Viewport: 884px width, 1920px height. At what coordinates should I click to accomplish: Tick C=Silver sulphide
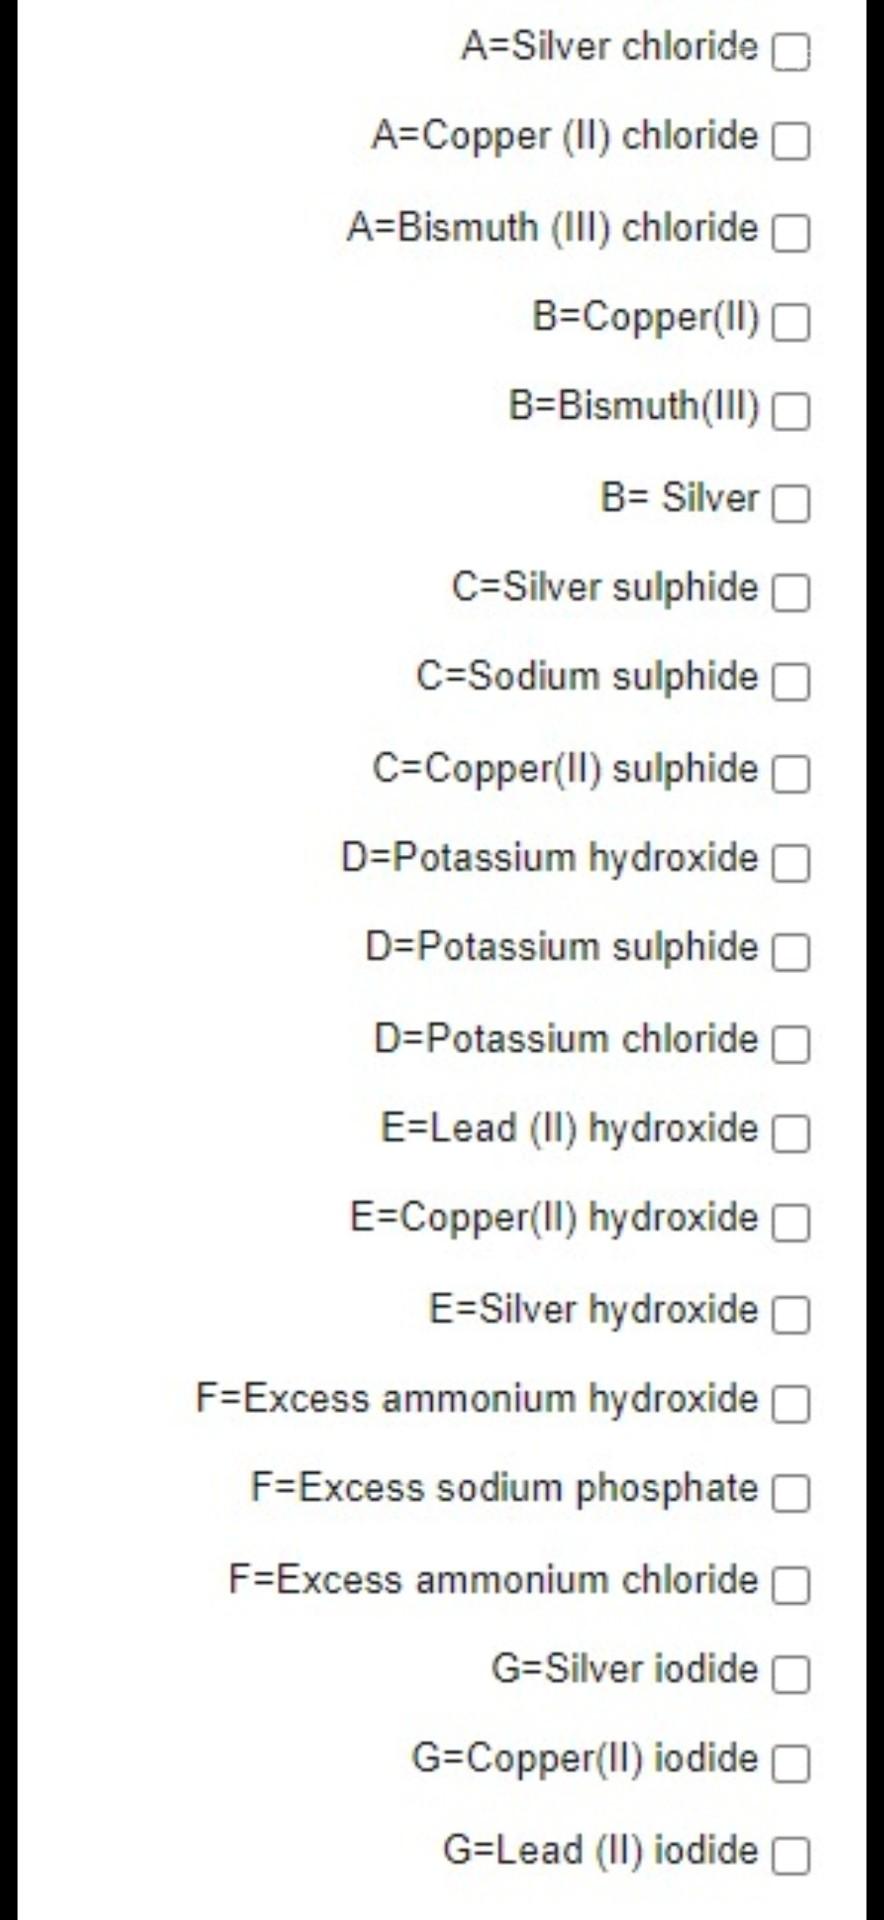[x=791, y=594]
